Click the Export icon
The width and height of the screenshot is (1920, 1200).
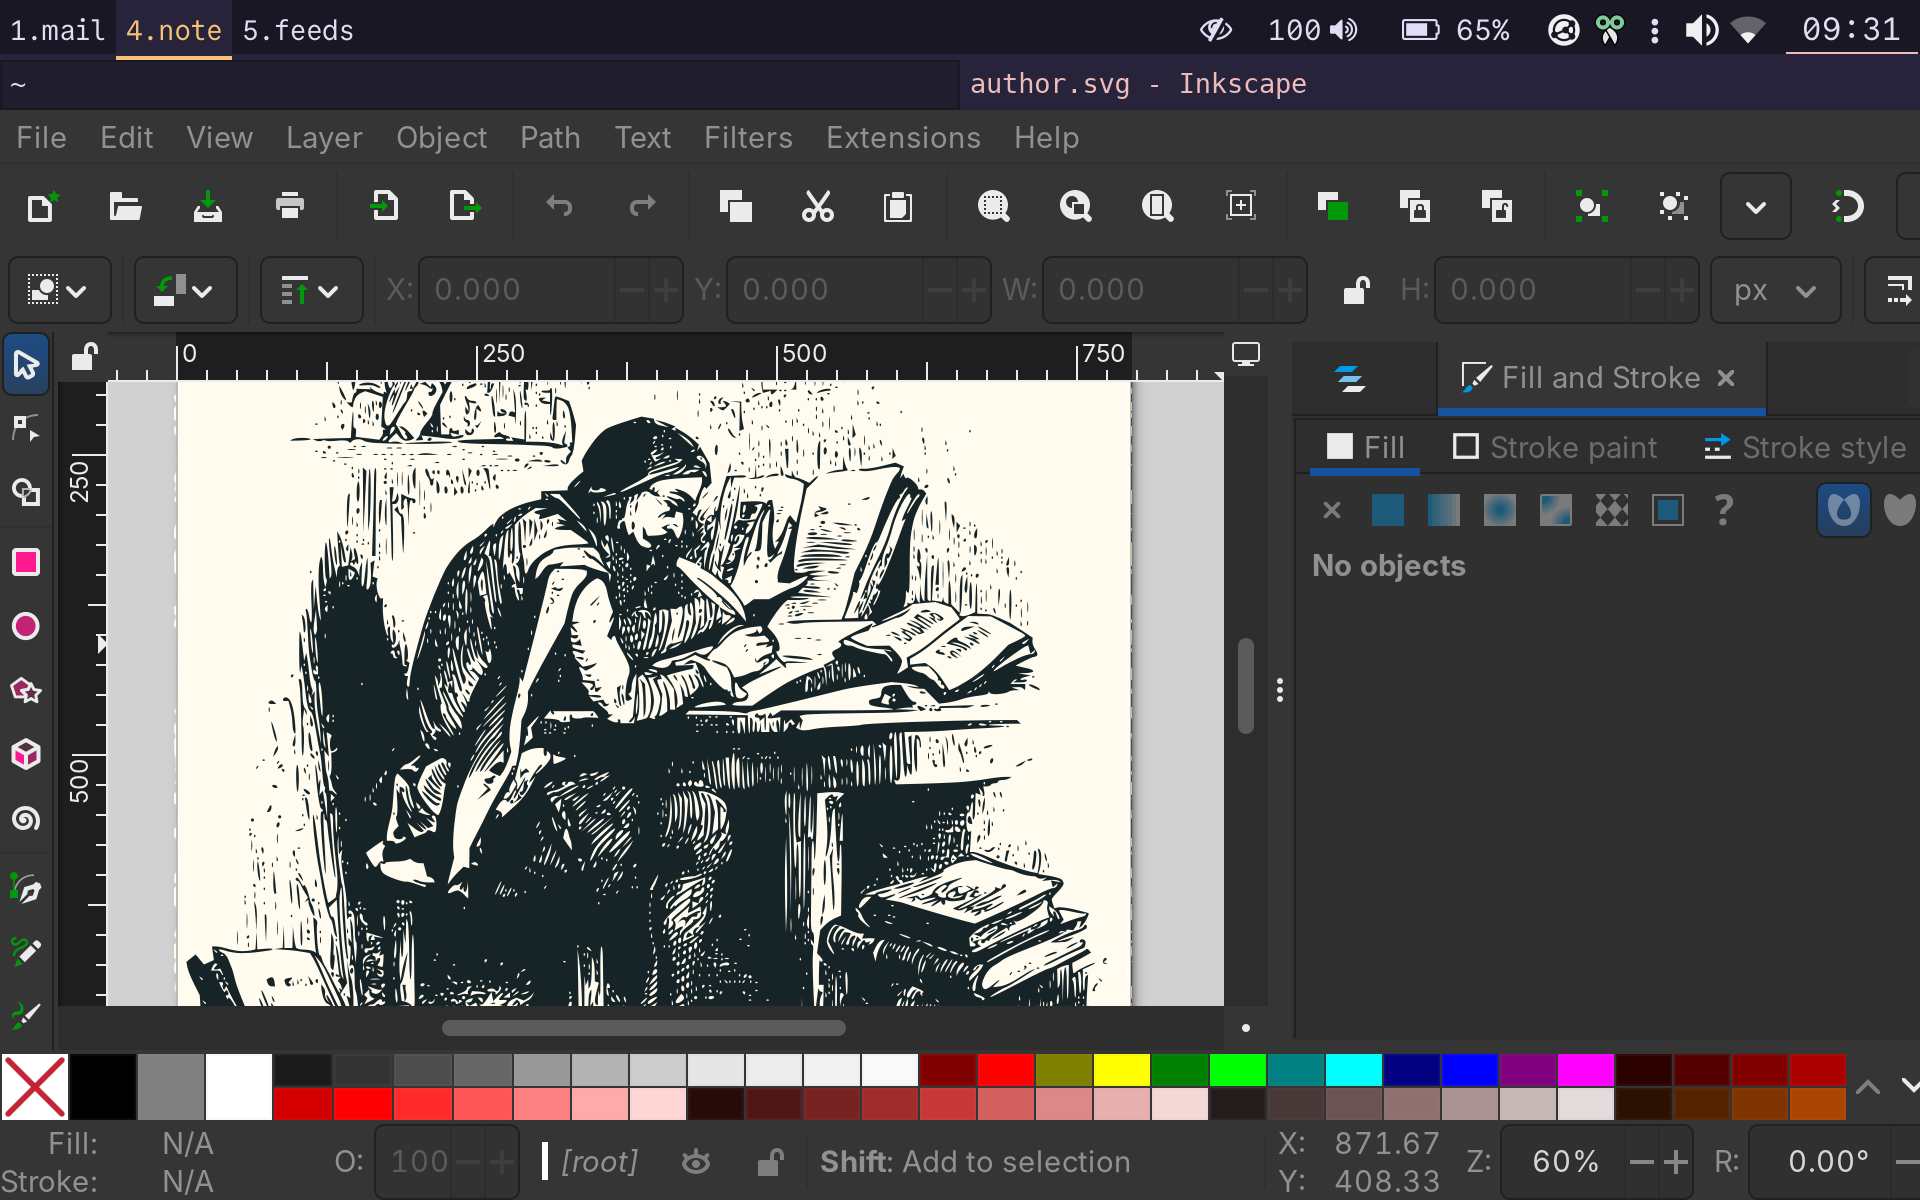click(465, 207)
